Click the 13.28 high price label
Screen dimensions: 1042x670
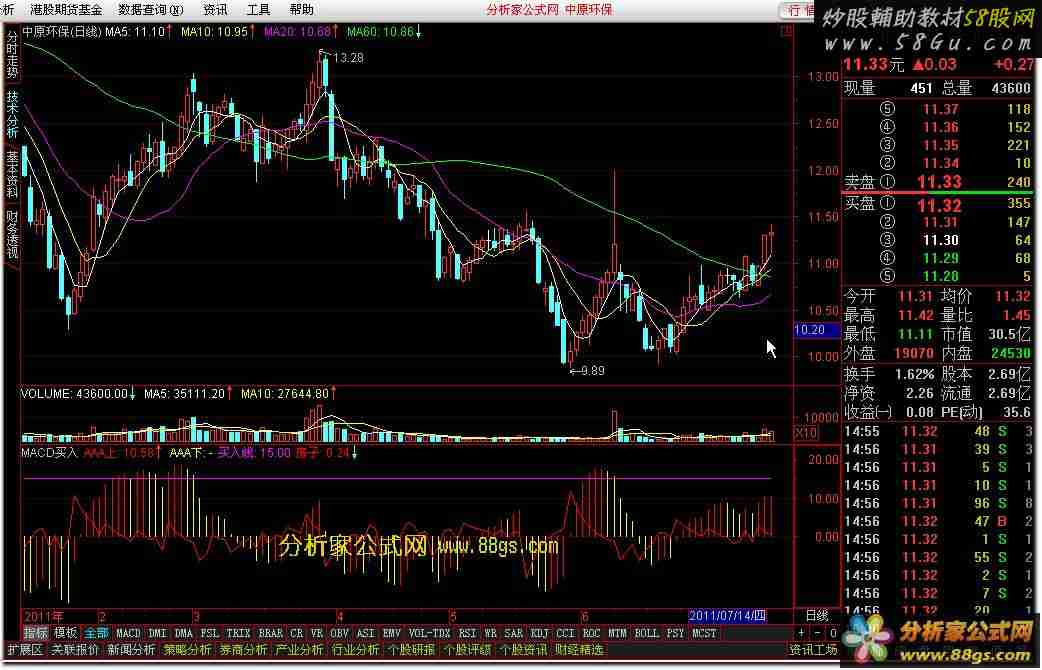[x=348, y=58]
